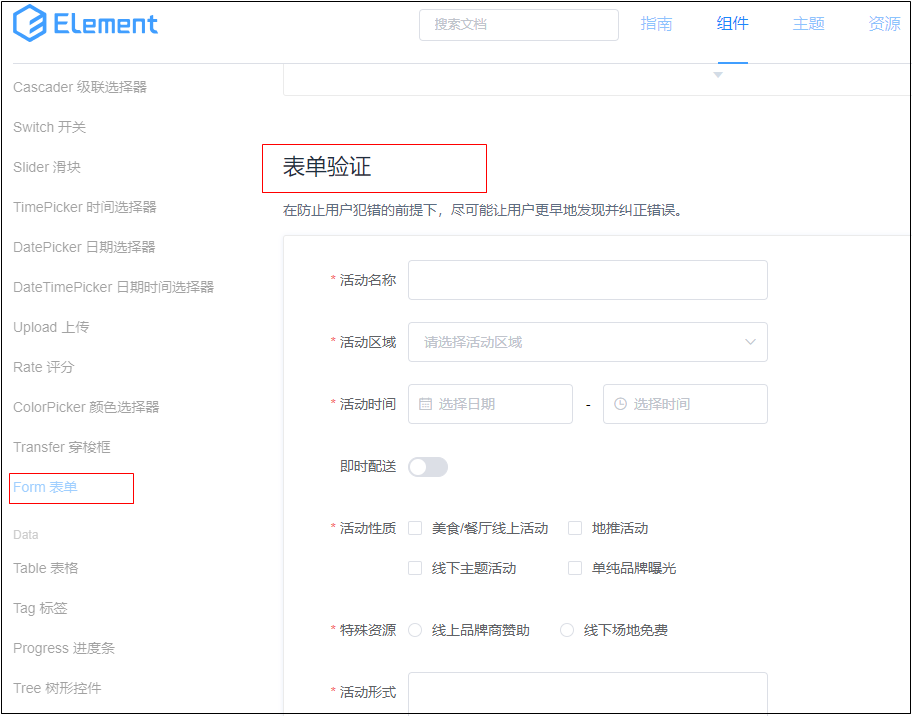This screenshot has width=912, height=716.
Task: Click the small triangle expander above 表单验证
Action: pyautogui.click(x=717, y=75)
